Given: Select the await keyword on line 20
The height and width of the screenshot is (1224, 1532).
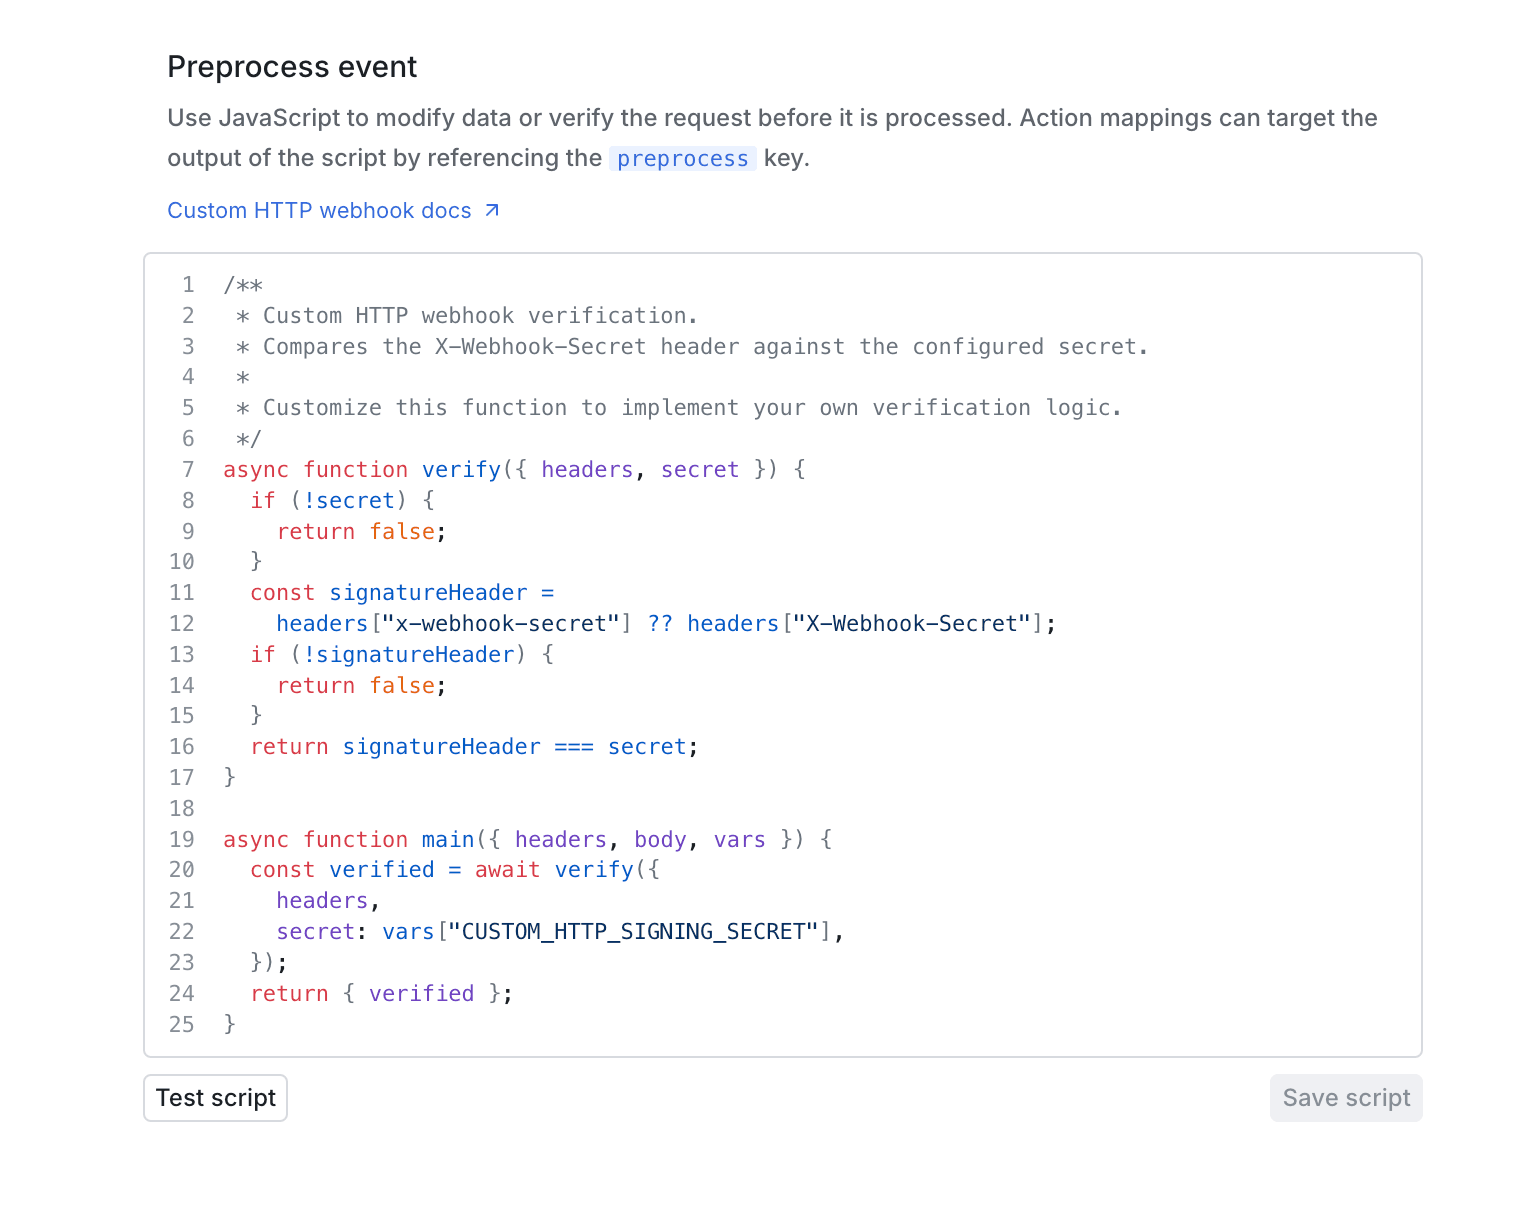Looking at the screenshot, I should (x=508, y=869).
